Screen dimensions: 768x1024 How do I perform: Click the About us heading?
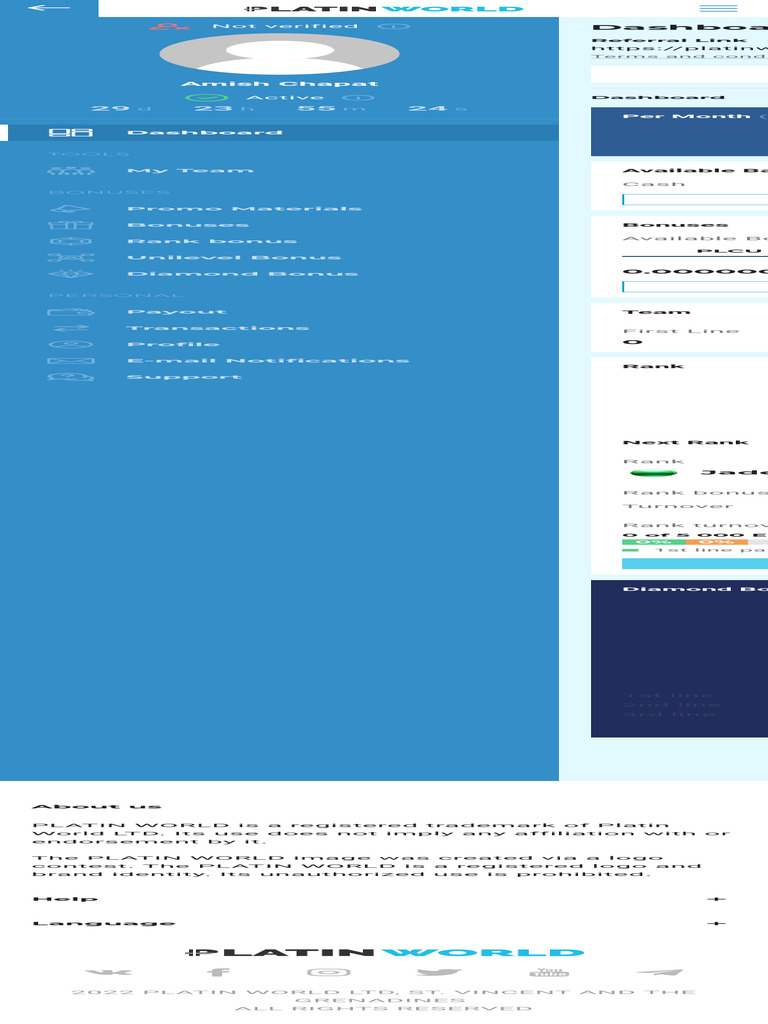[97, 807]
